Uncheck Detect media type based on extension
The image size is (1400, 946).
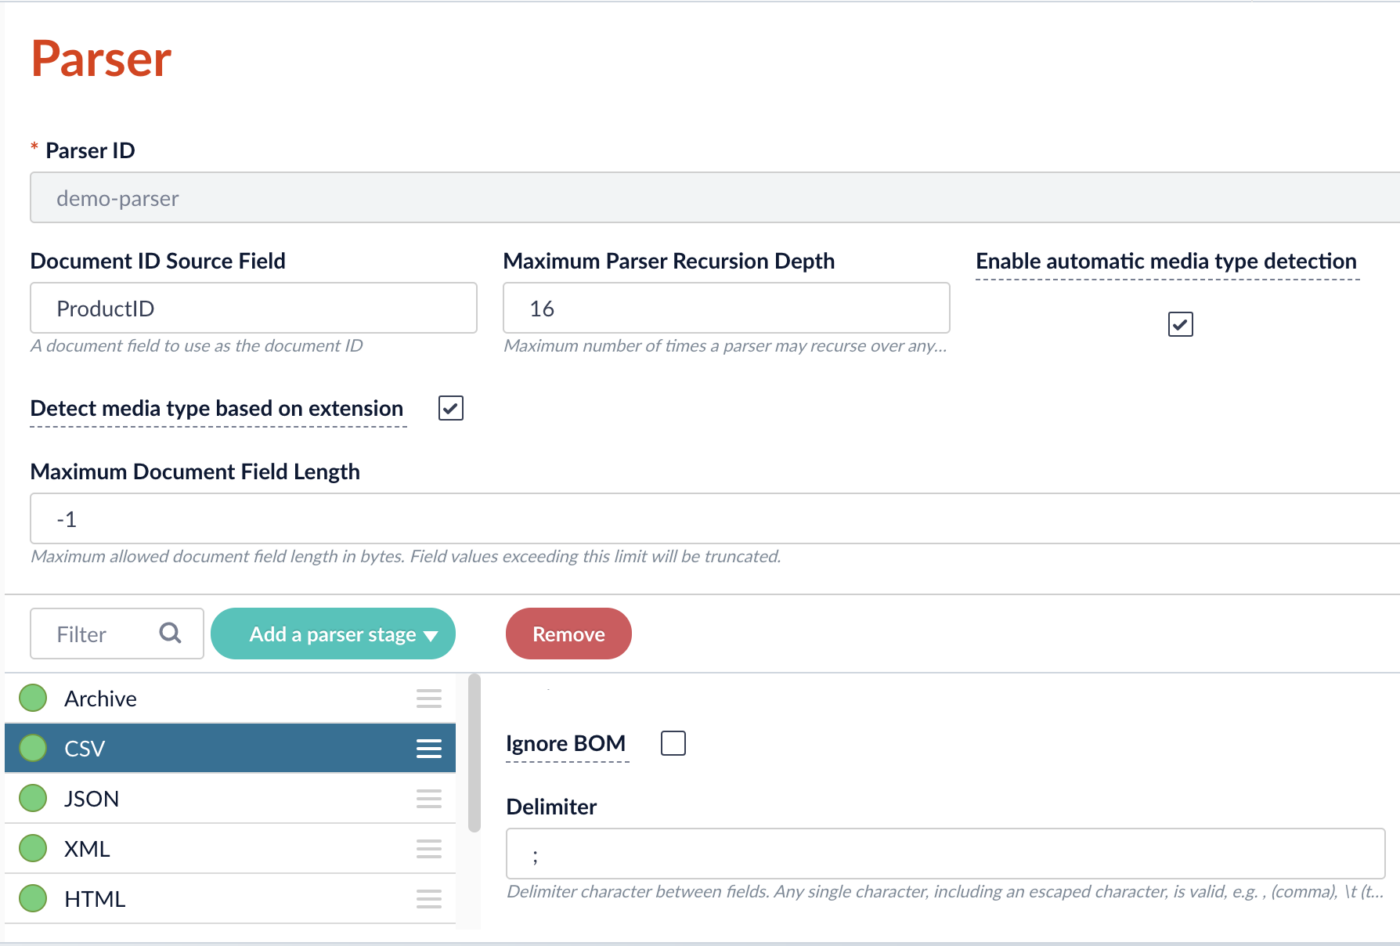coord(451,408)
